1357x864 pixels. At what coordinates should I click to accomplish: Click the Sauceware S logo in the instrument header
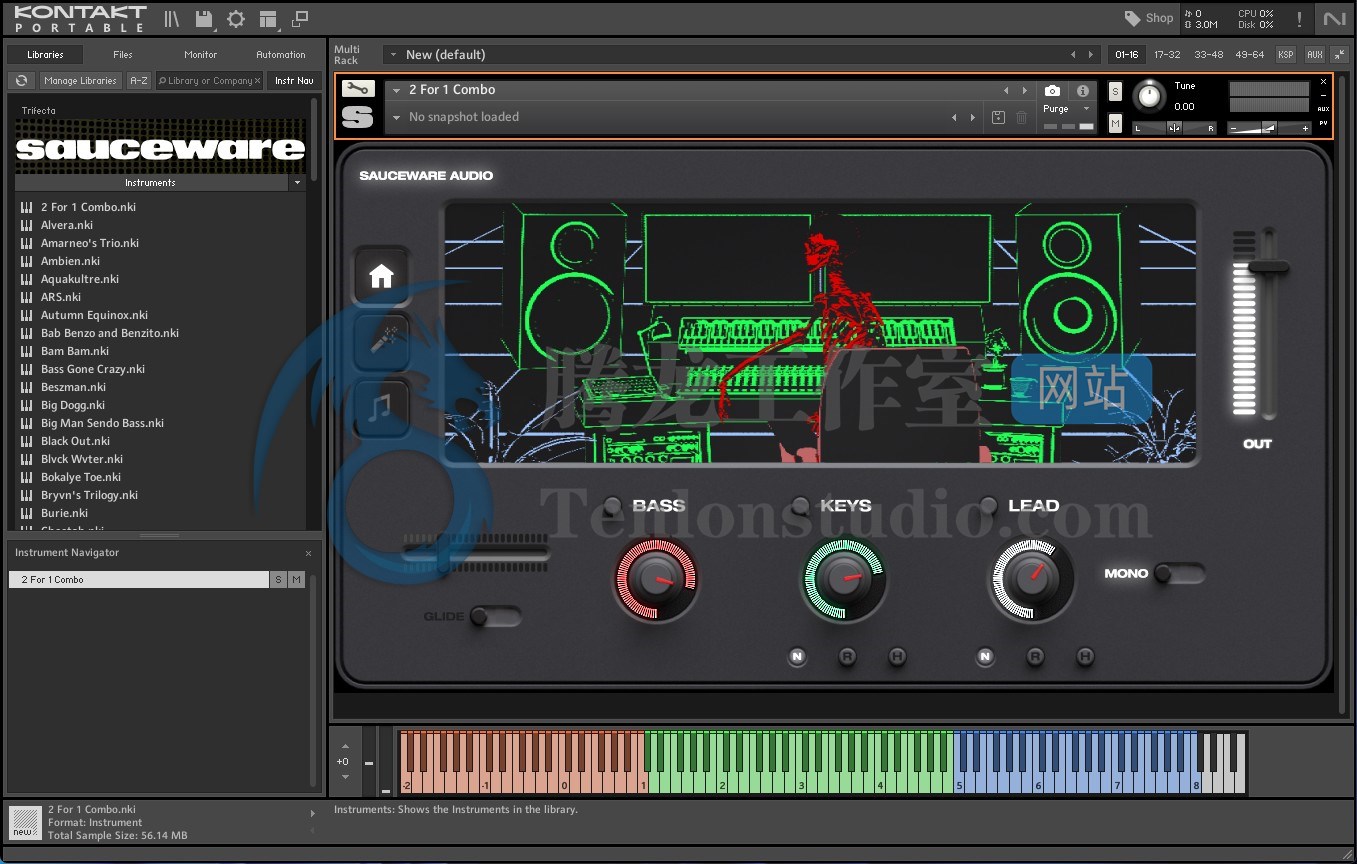pos(358,117)
